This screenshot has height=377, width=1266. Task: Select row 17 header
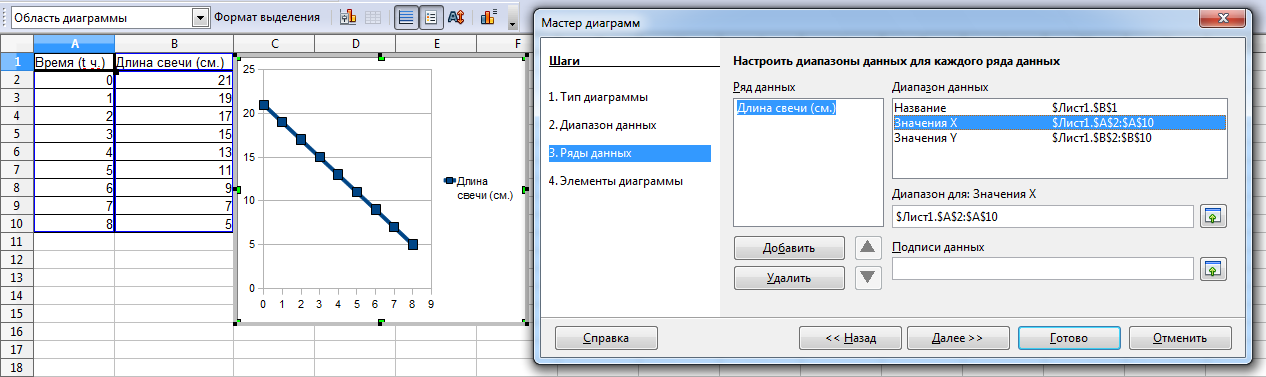coord(16,350)
